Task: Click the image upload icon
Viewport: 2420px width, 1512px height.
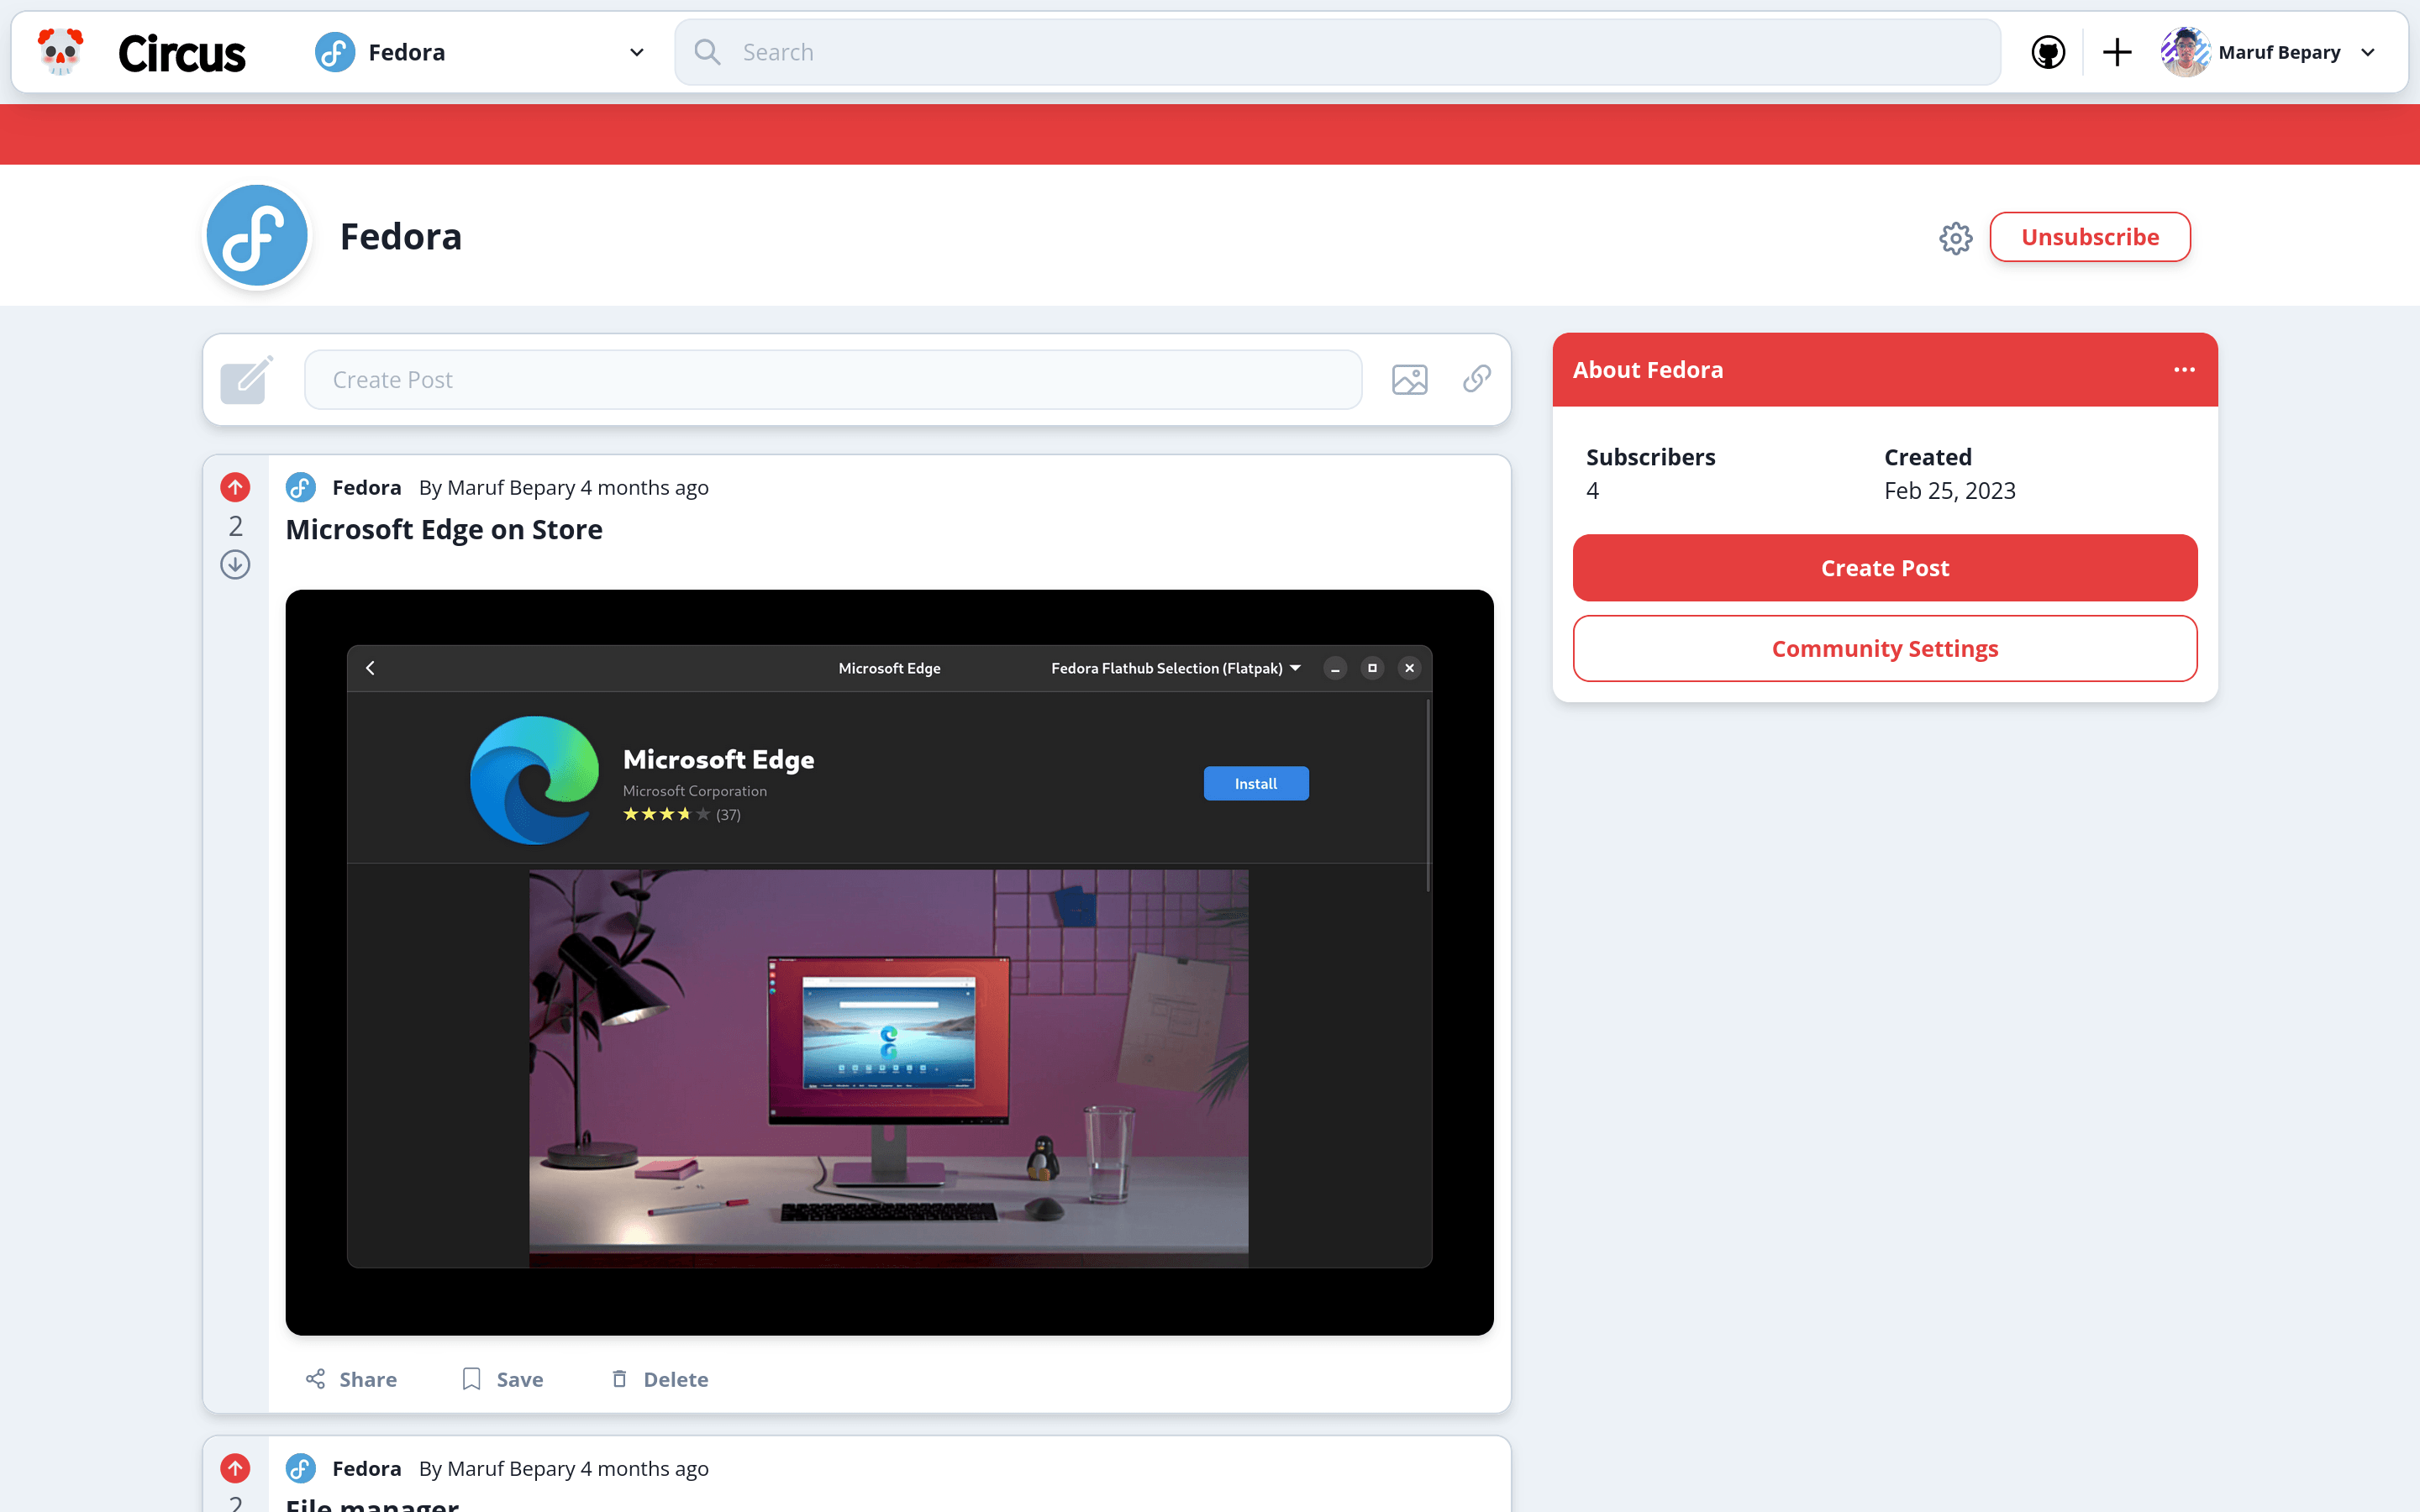Action: [1409, 380]
